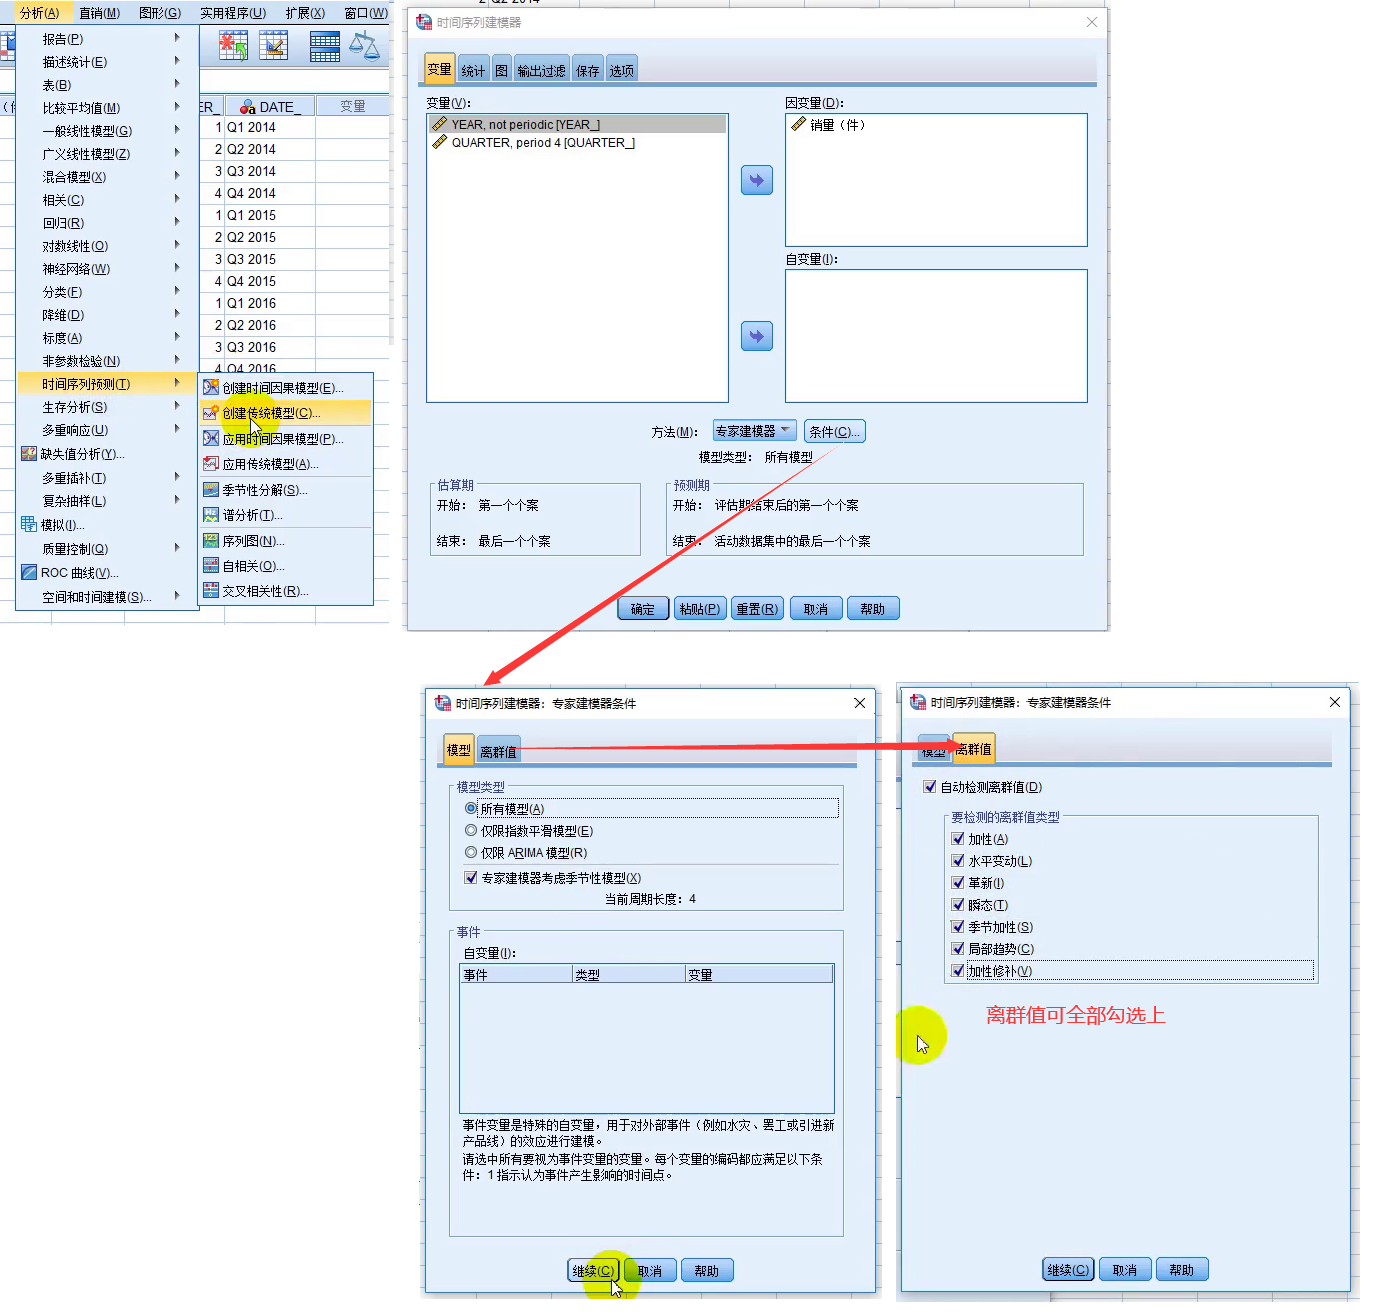1374x1315 pixels.
Task: Expand the 描述统计(E) submenu arrow
Action: tap(177, 61)
